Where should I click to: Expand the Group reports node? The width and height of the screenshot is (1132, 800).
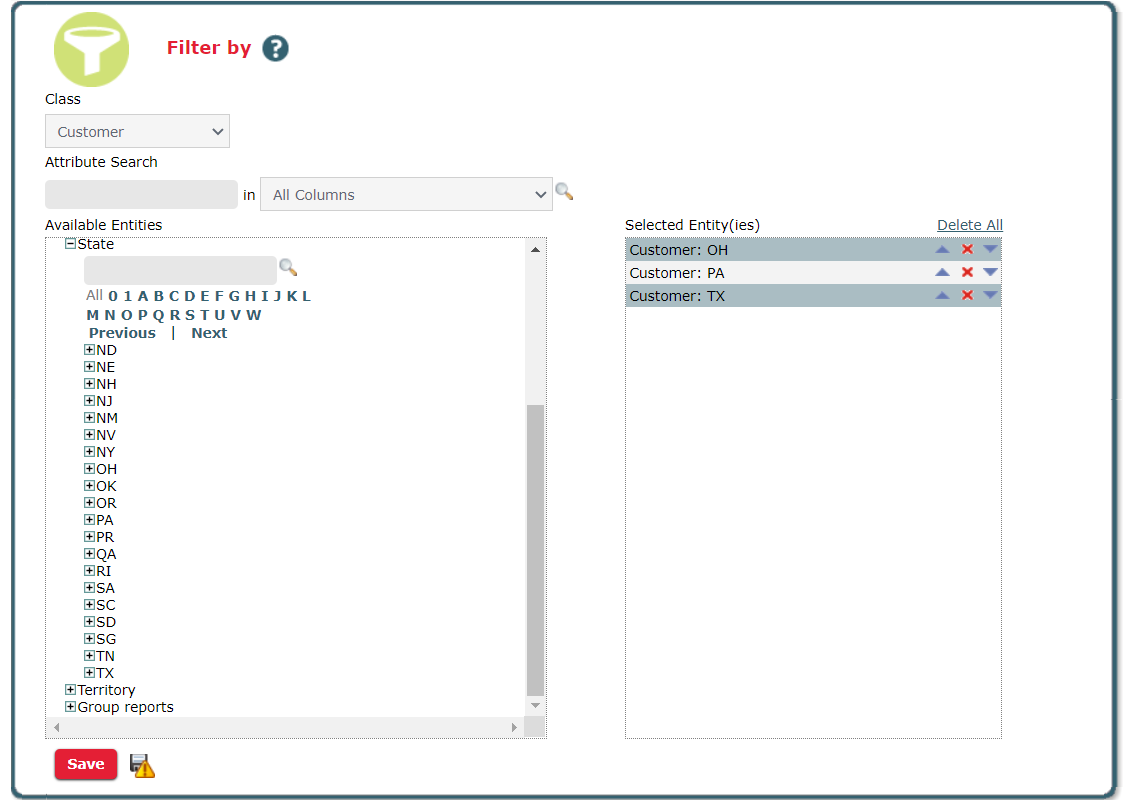point(71,707)
